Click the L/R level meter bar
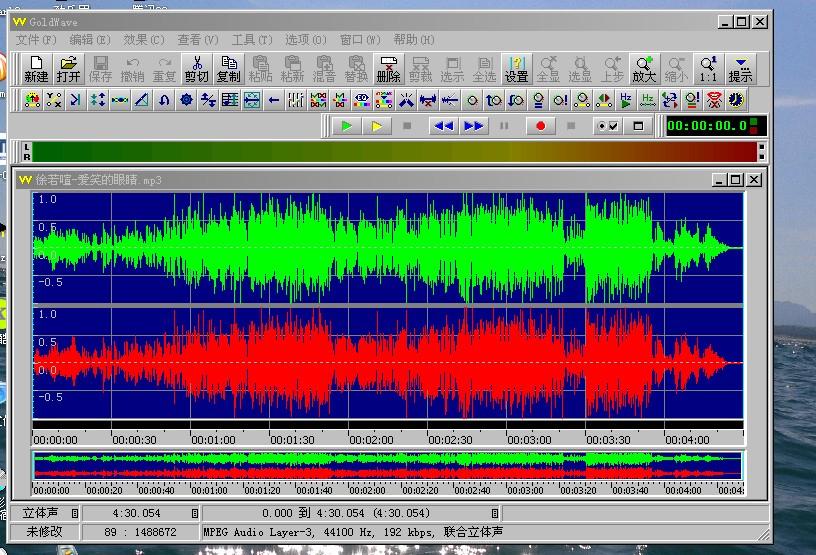The image size is (816, 555). [x=392, y=152]
